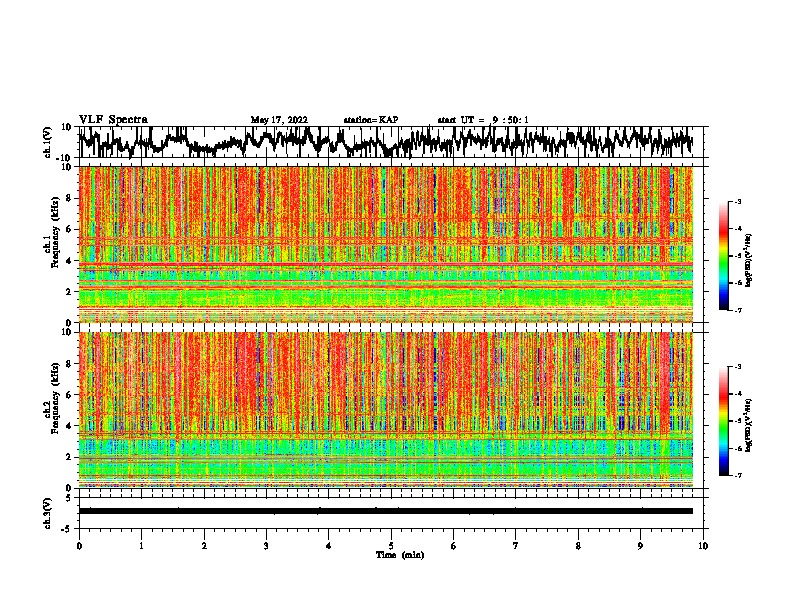Click time axis tick label "8"

tap(578, 546)
